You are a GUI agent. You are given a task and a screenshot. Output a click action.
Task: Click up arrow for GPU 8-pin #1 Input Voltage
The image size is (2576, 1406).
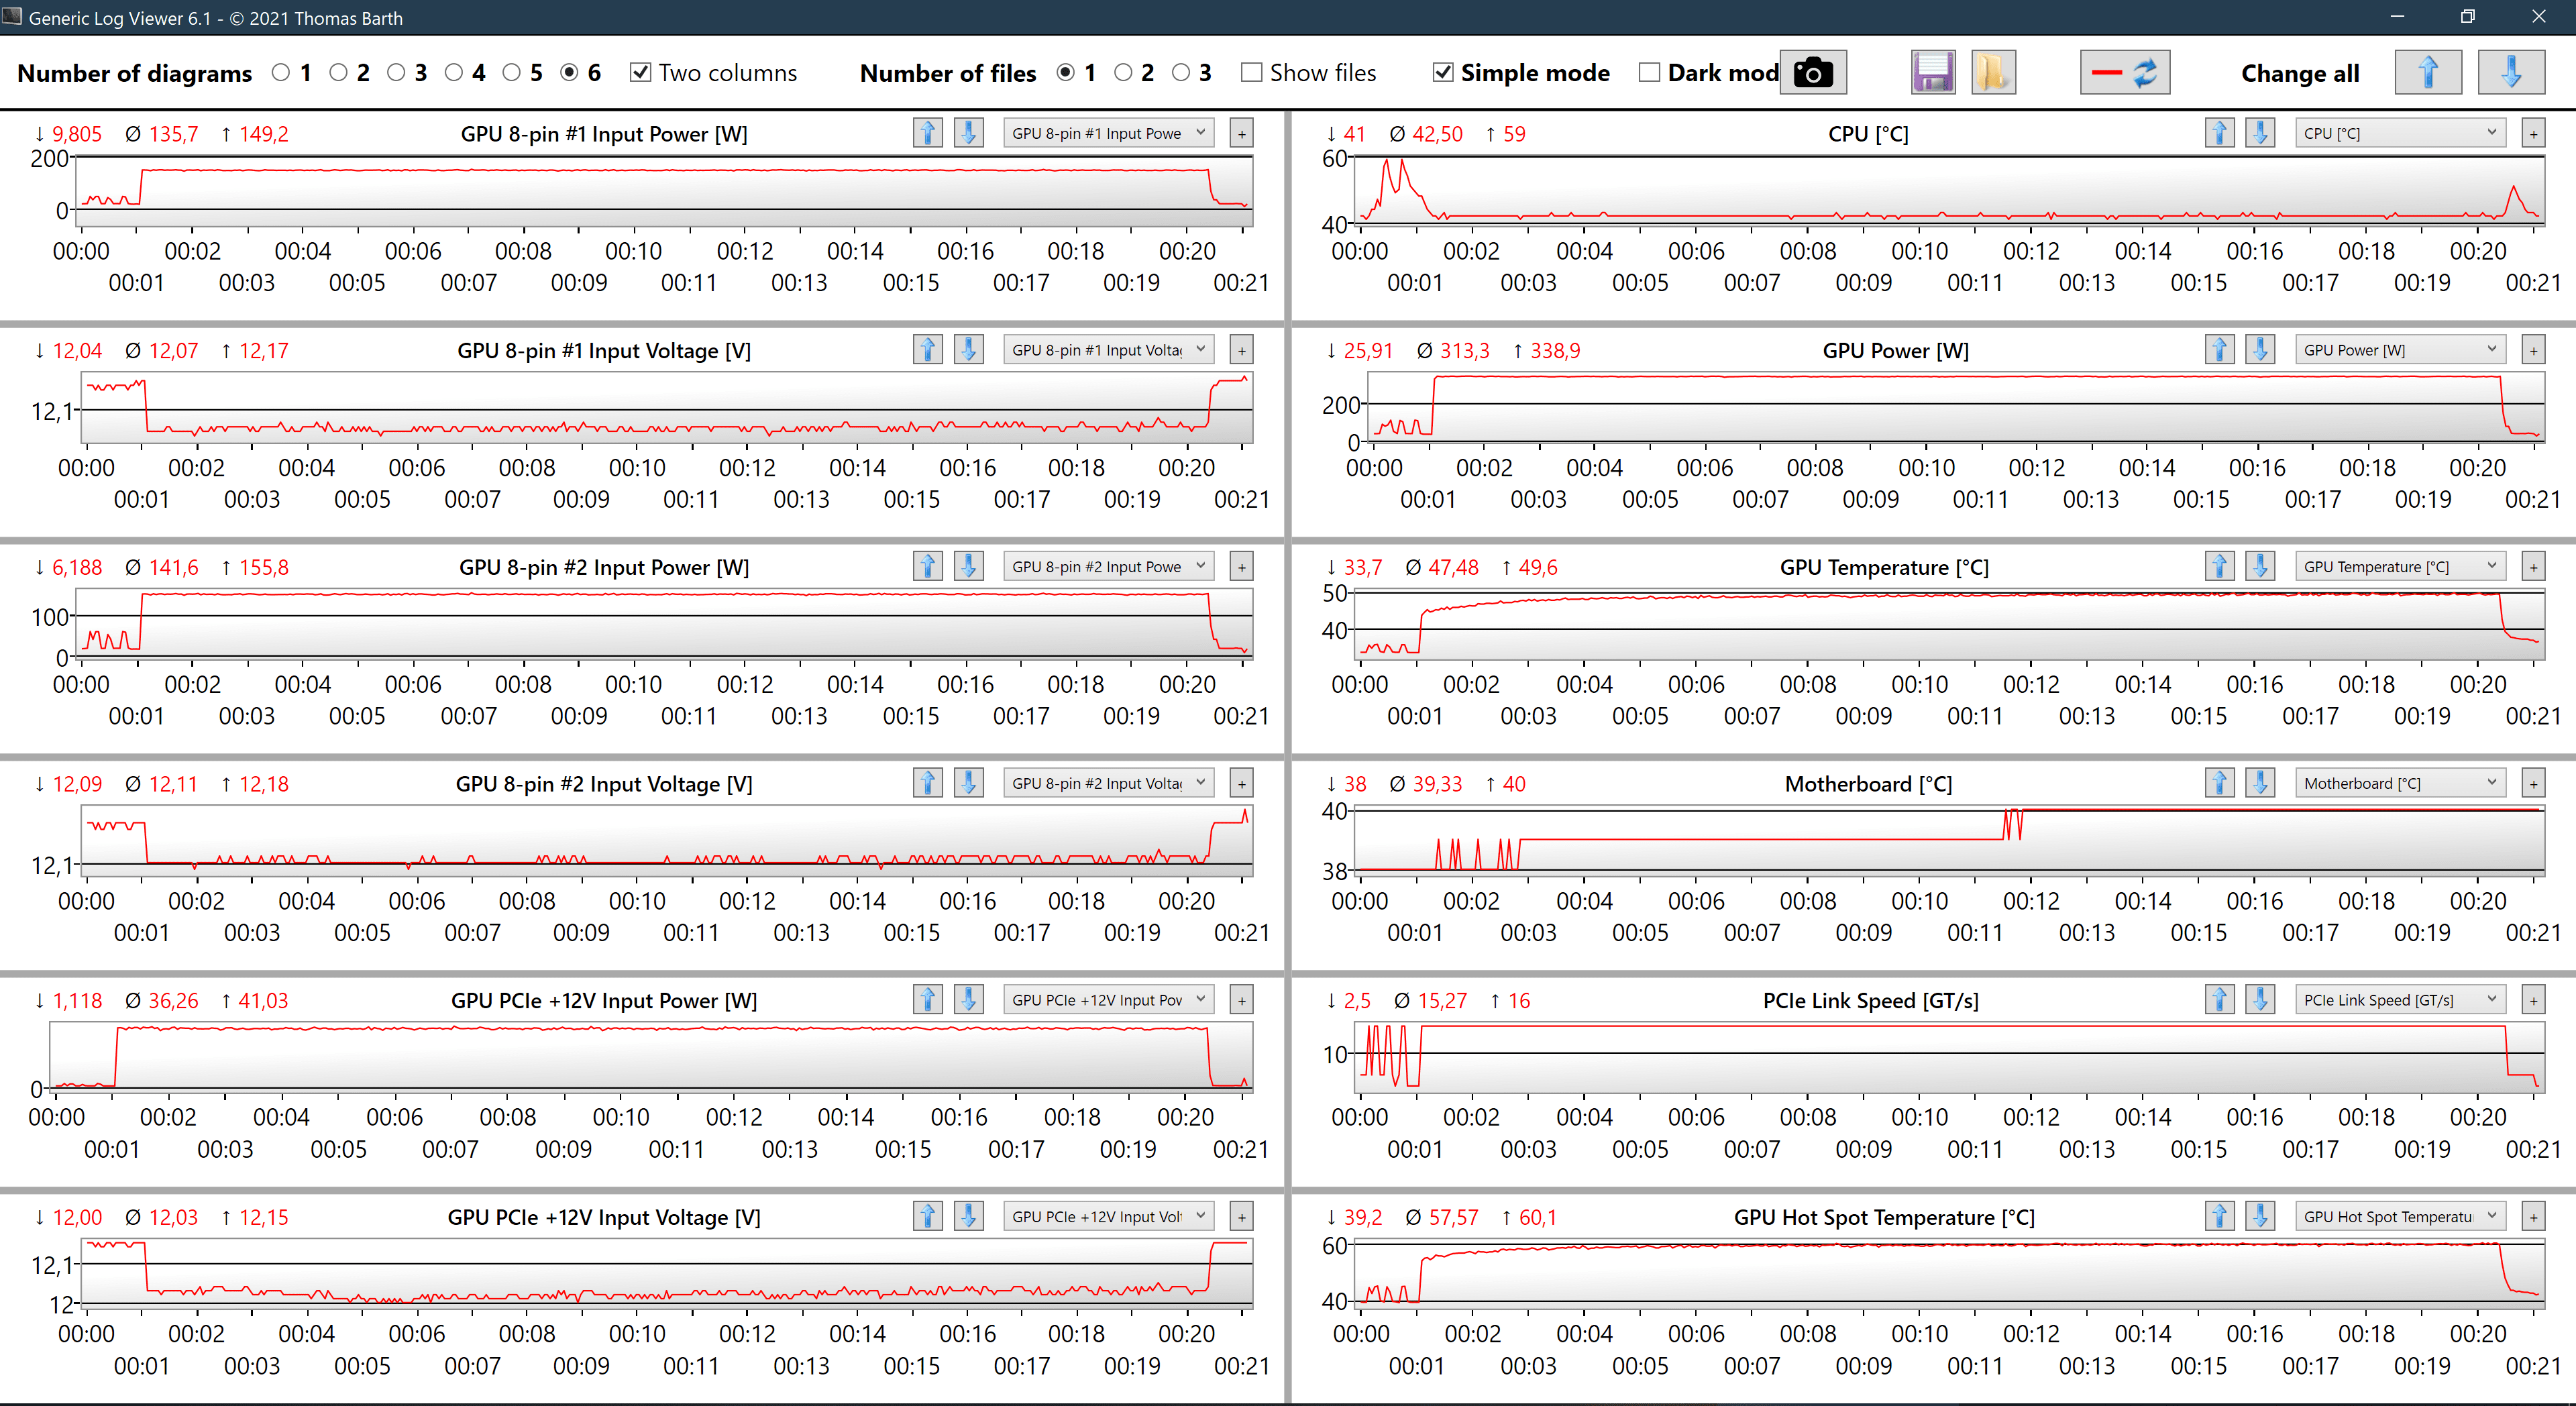pos(928,350)
